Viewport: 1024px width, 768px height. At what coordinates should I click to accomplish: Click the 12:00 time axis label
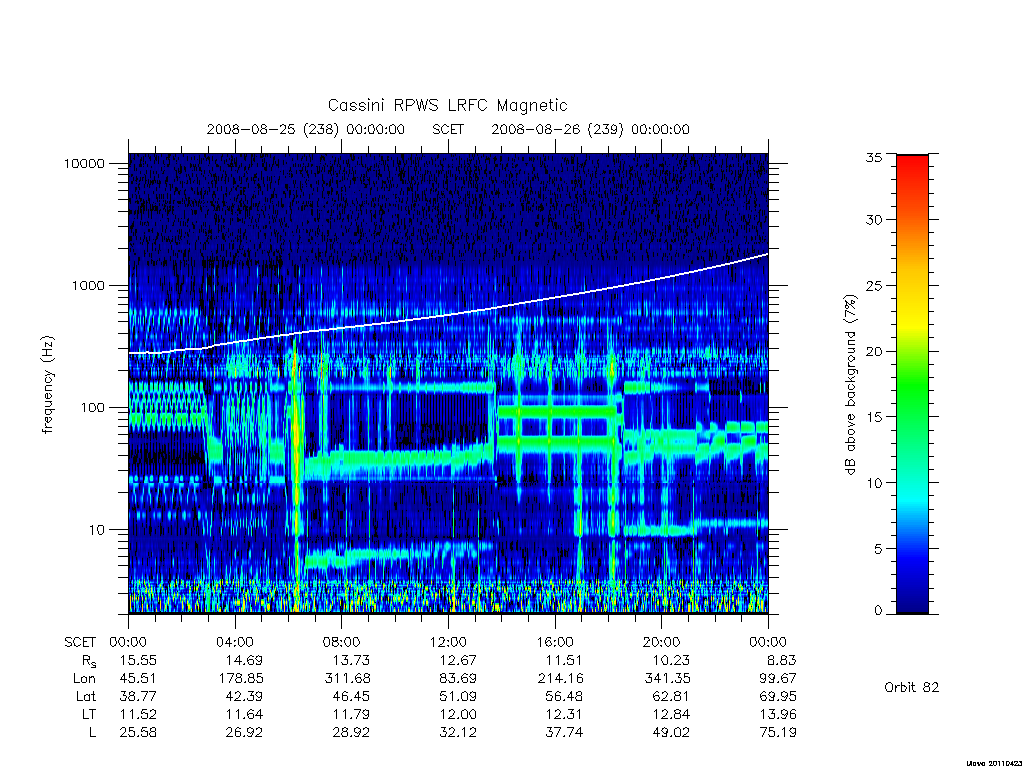pos(448,642)
